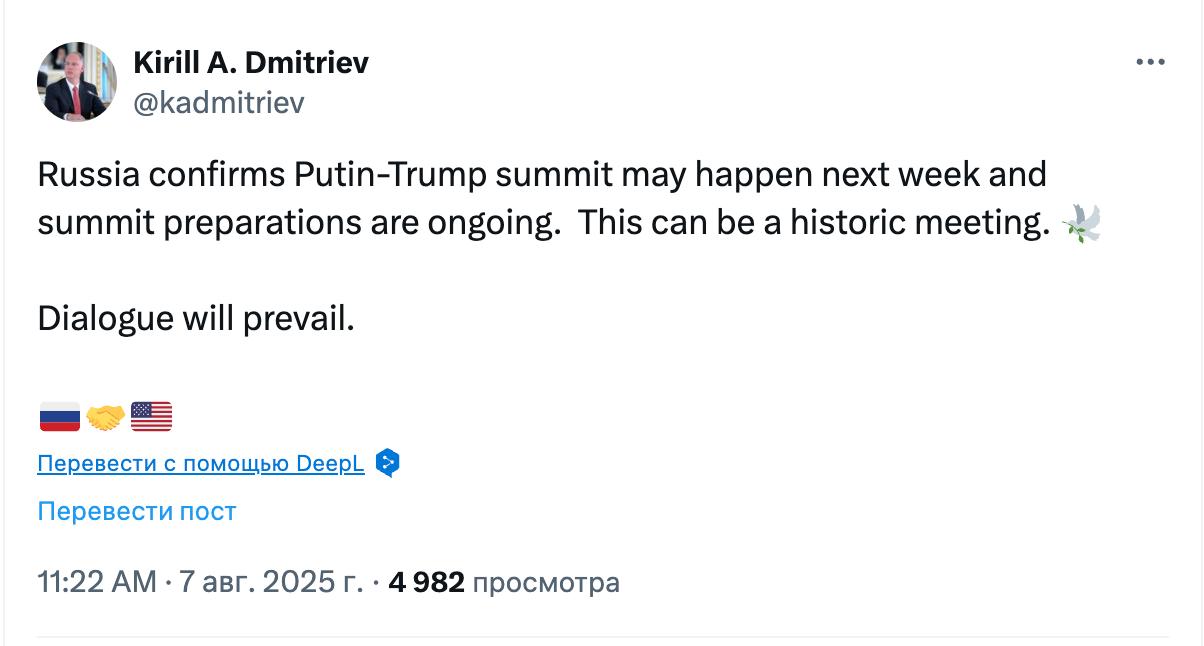Click the Russian flag emoji
Viewport: 1204px width, 646px height.
pos(60,416)
